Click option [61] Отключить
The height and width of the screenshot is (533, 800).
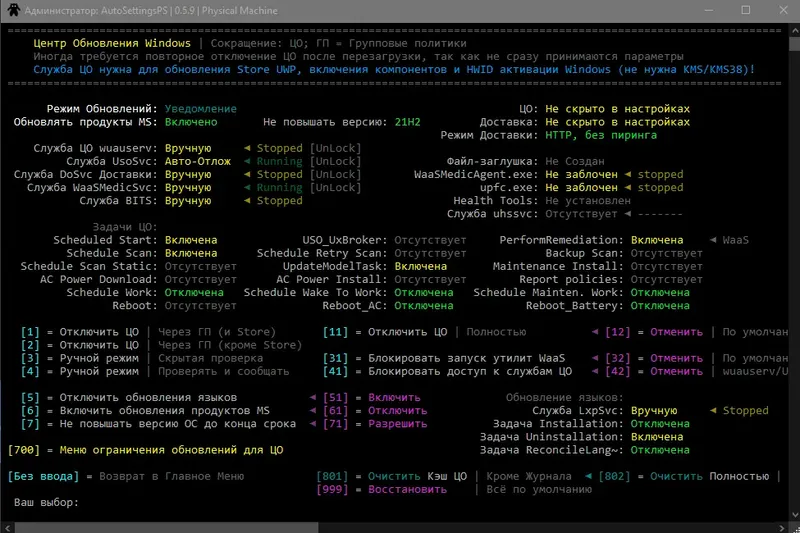pyautogui.click(x=397, y=411)
